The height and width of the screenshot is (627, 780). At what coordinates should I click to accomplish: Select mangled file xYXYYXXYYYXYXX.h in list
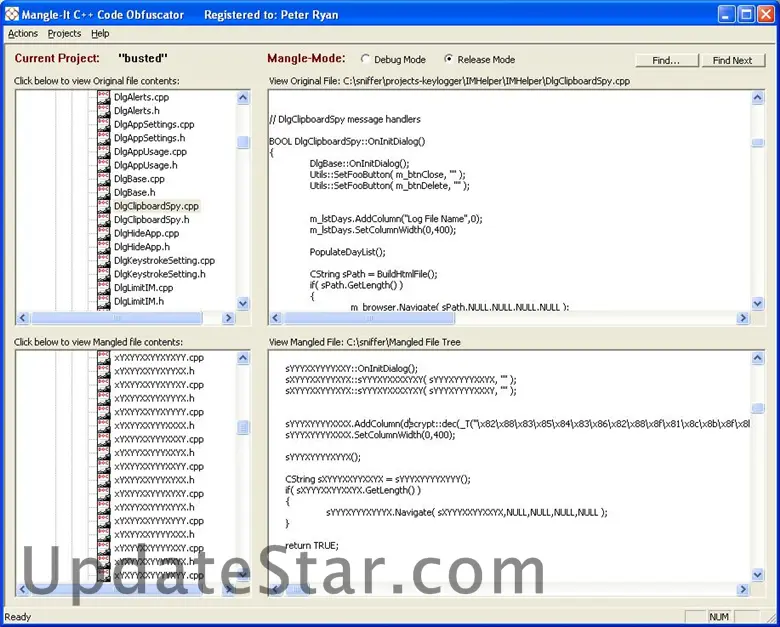154,480
